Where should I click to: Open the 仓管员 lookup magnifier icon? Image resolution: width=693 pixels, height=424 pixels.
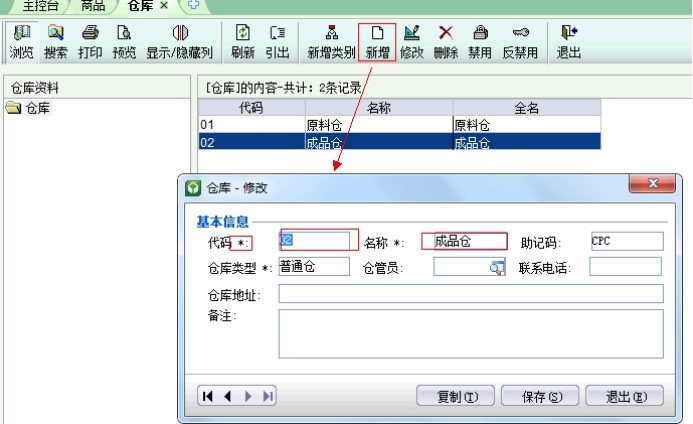coord(497,267)
